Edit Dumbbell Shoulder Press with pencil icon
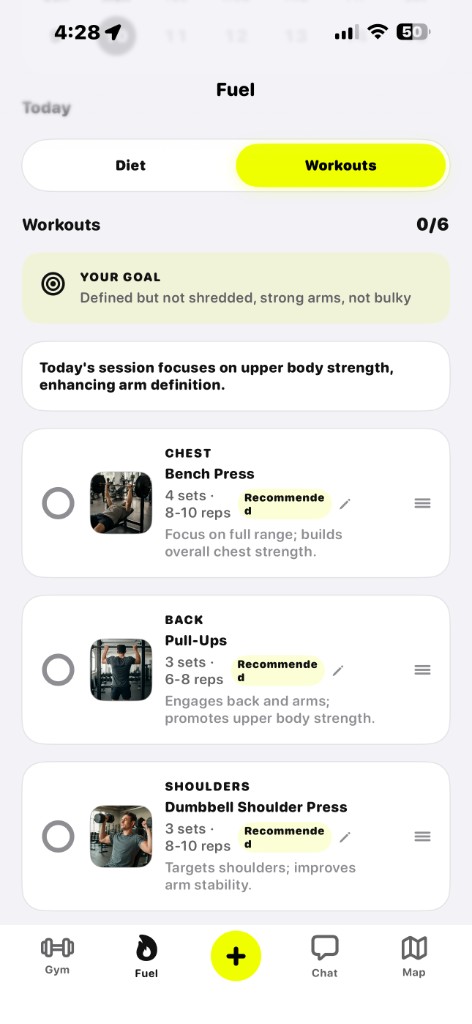Screen dimensions: 472x1024 pos(345,837)
